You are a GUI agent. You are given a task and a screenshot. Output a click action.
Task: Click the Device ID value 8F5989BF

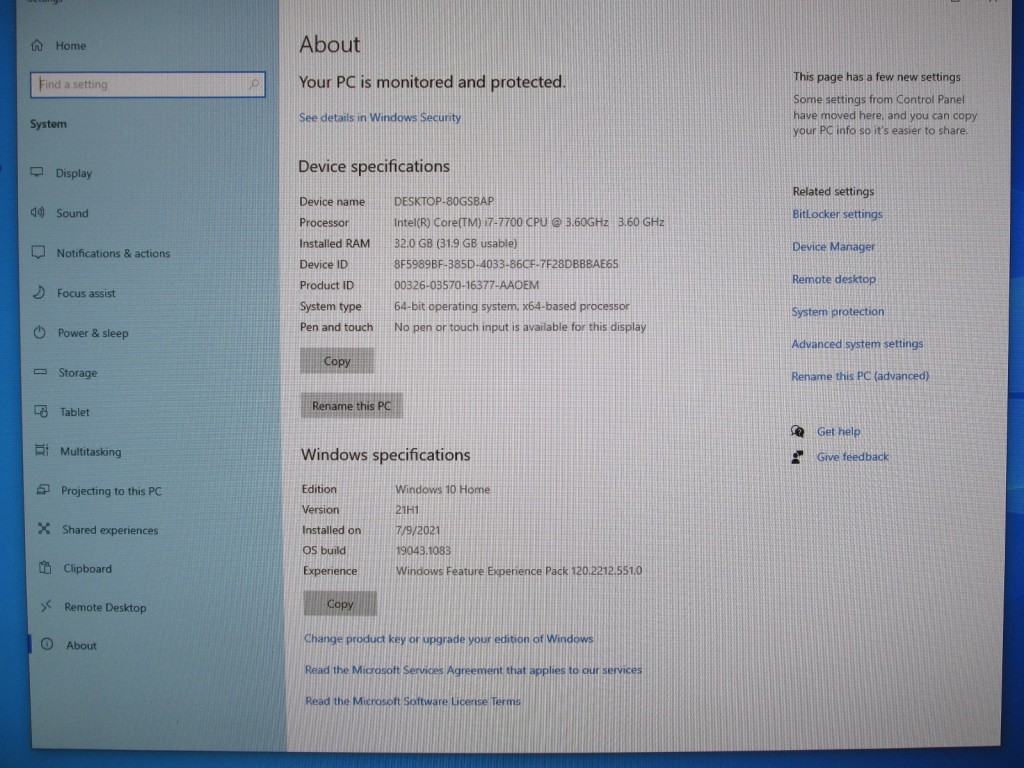tap(506, 264)
